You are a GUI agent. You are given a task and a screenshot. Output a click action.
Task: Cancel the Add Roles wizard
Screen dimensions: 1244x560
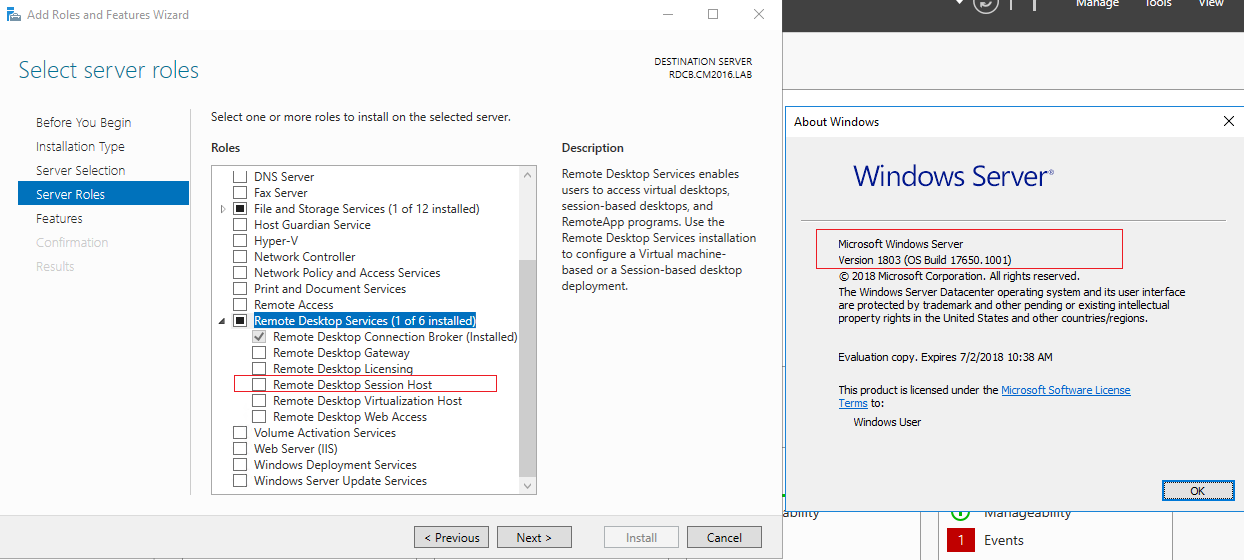pyautogui.click(x=724, y=537)
